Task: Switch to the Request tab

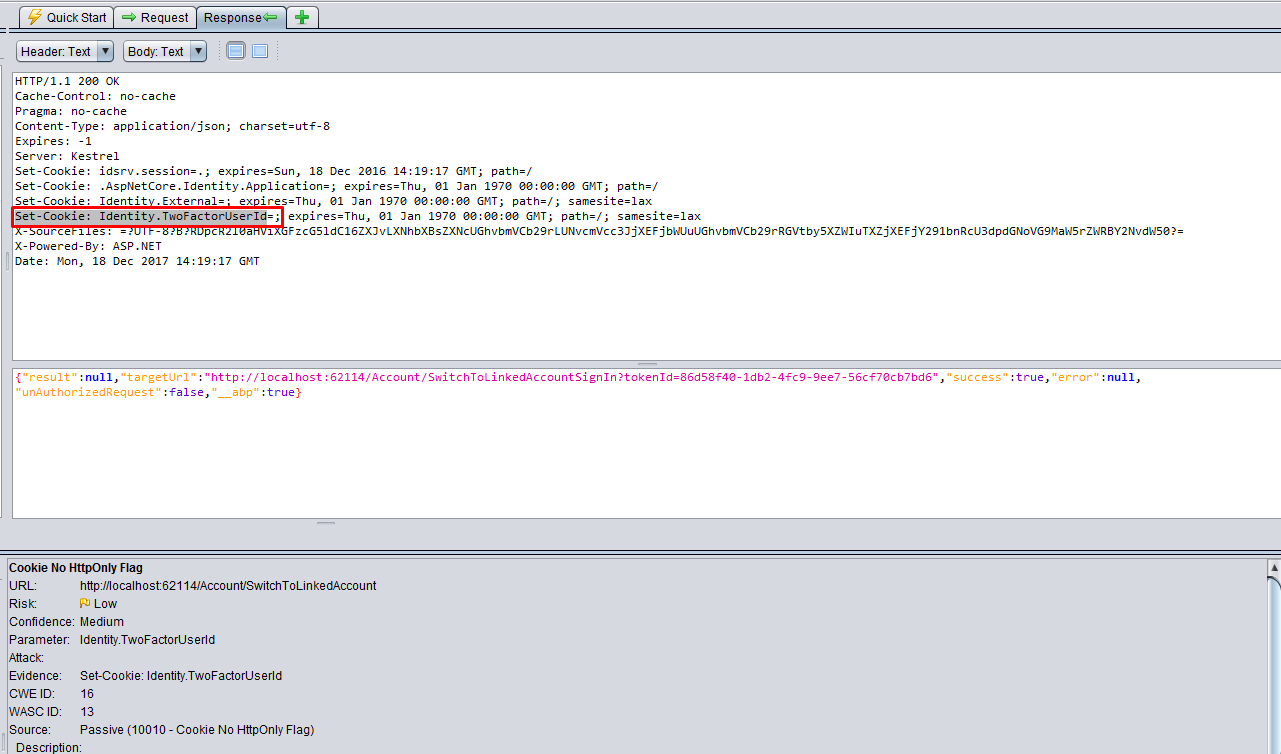Action: pos(155,17)
